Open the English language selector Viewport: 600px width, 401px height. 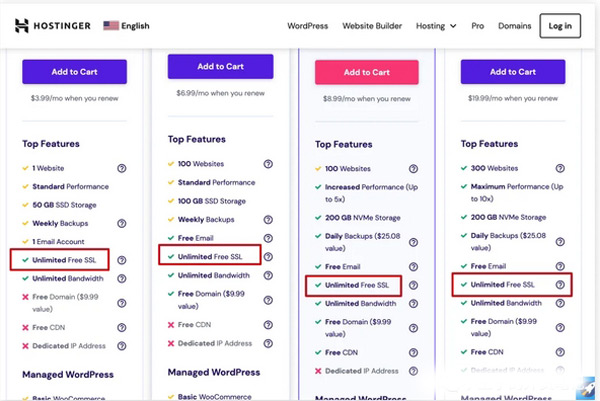tap(126, 25)
